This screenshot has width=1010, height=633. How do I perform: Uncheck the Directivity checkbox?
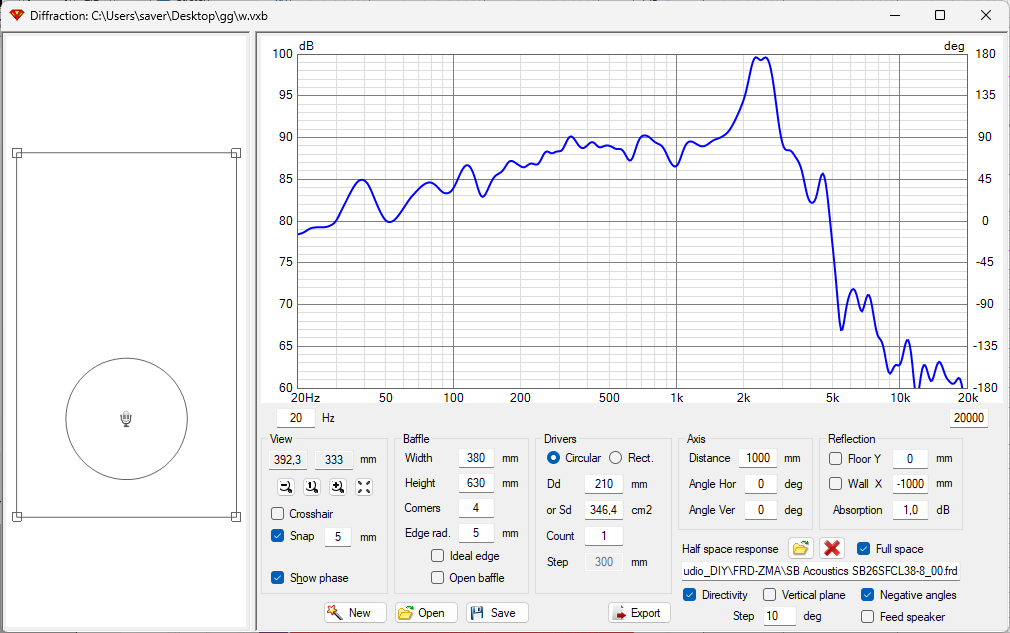pos(689,595)
